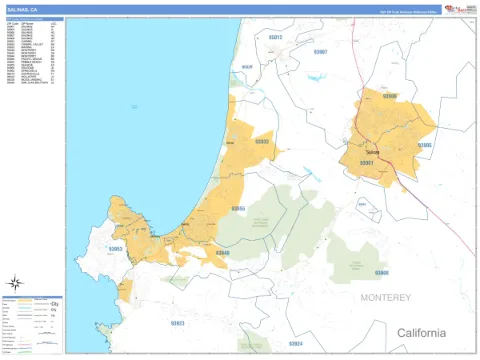Viewport: 480px width, 360px height.
Task: Select ZIP code label 93933
Action: [x=262, y=142]
